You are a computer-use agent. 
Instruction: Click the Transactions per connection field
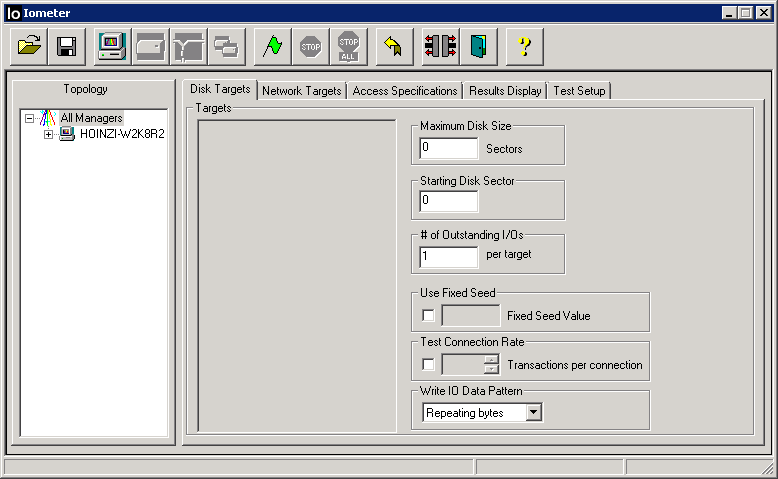pyautogui.click(x=463, y=365)
